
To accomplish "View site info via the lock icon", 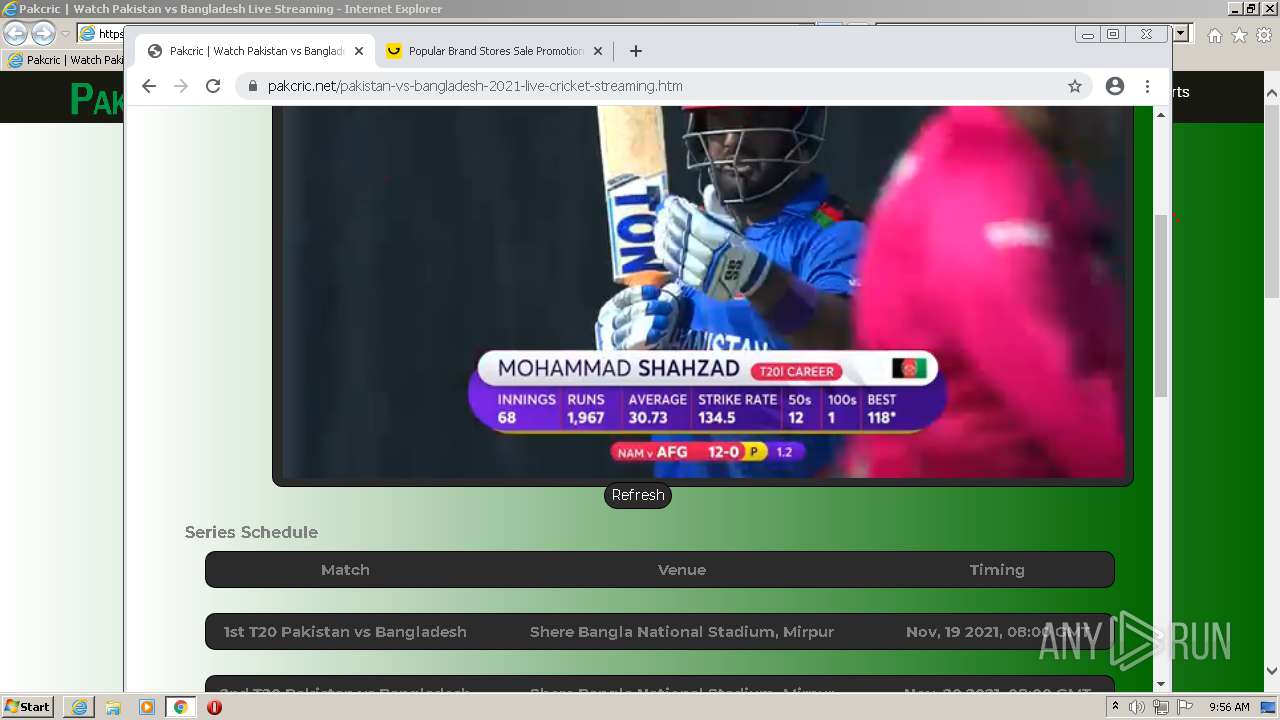I will coord(252,86).
